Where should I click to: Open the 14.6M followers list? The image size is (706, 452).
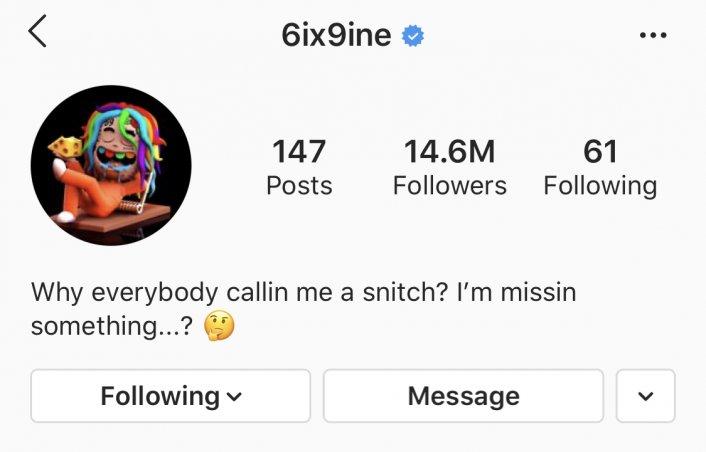pos(449,152)
